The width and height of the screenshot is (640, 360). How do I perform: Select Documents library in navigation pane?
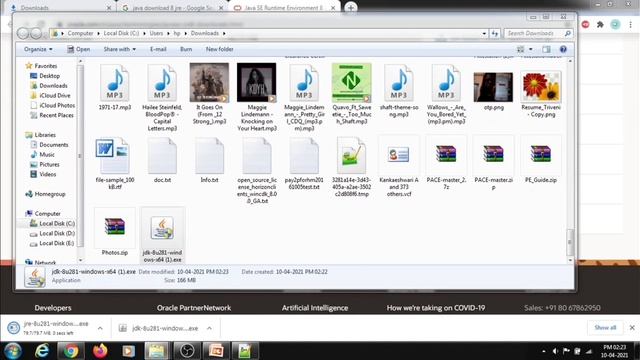(49, 145)
